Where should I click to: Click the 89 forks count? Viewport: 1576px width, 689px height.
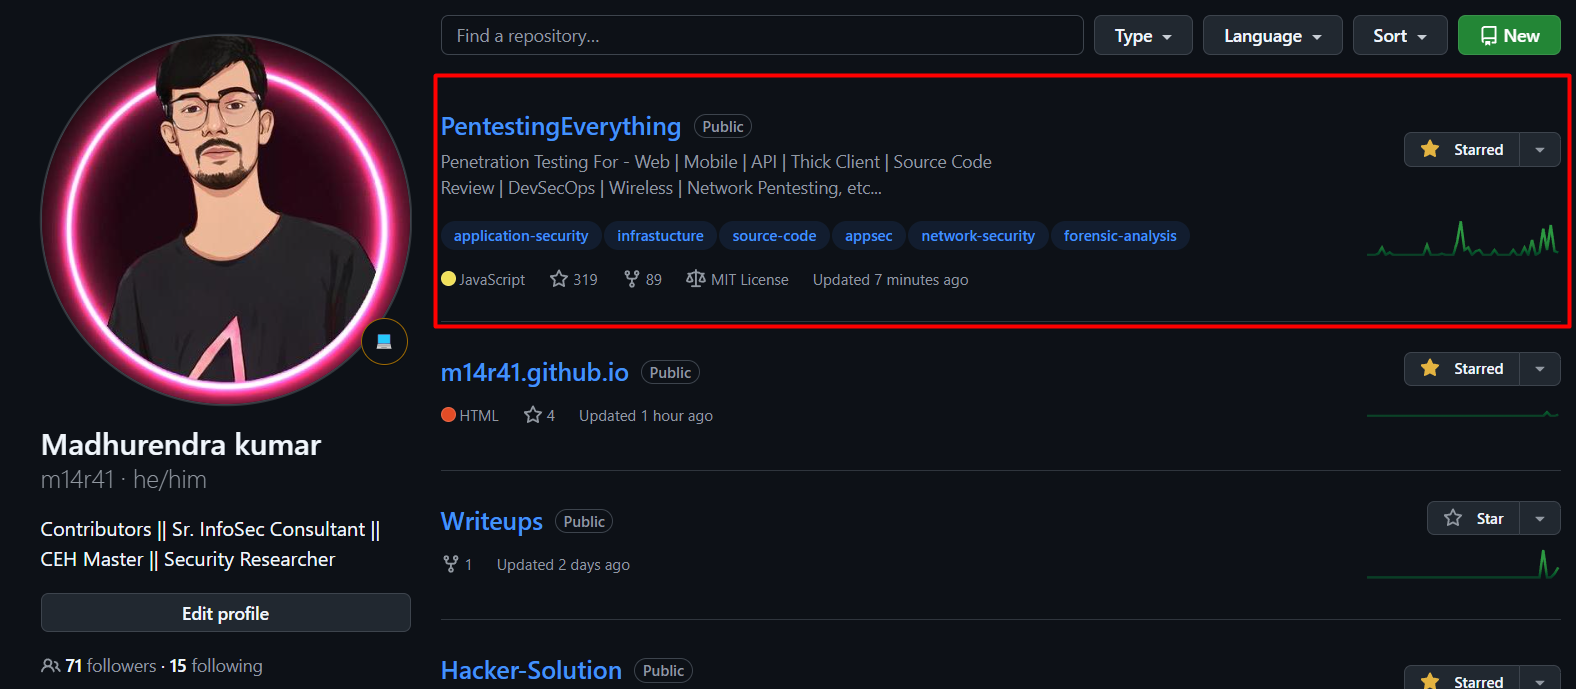tap(654, 280)
